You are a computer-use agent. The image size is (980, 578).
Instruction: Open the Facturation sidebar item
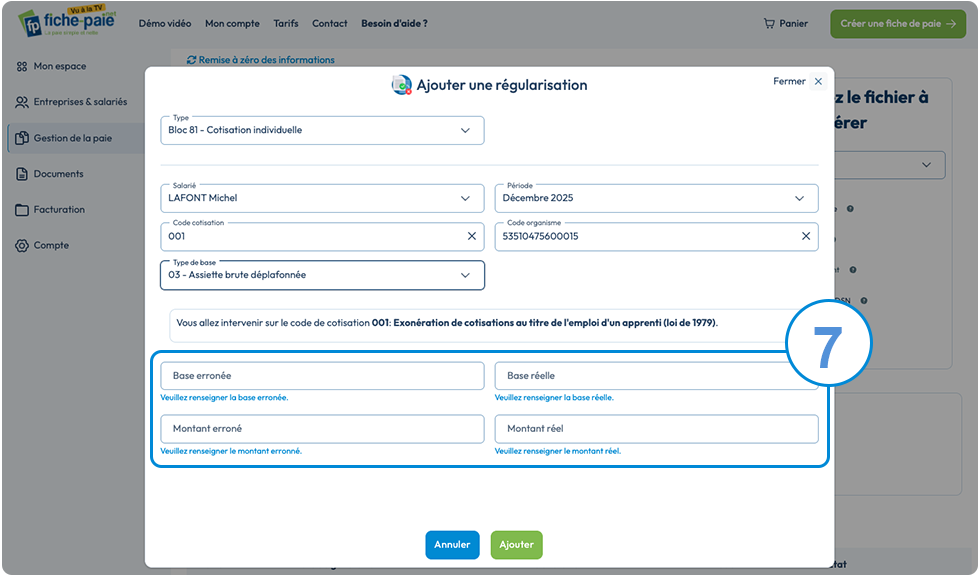point(50,210)
